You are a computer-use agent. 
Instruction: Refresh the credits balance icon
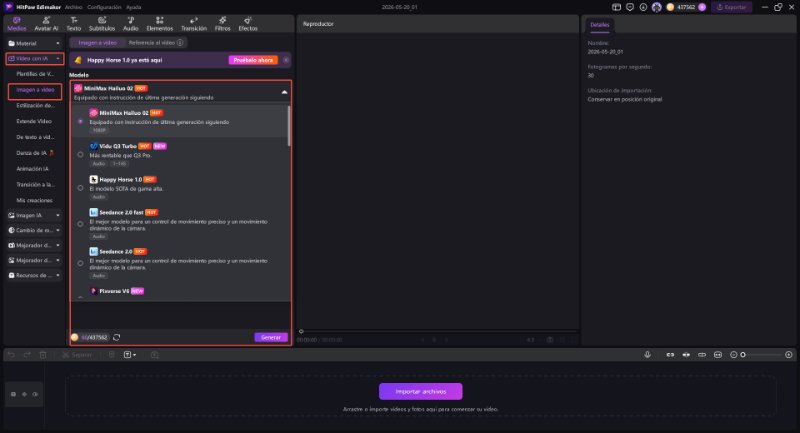(x=116, y=337)
